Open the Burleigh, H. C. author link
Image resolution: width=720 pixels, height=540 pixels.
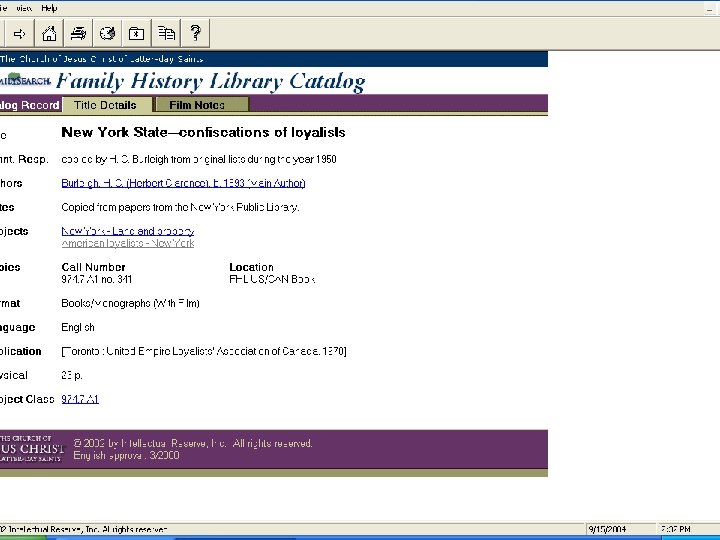[183, 183]
